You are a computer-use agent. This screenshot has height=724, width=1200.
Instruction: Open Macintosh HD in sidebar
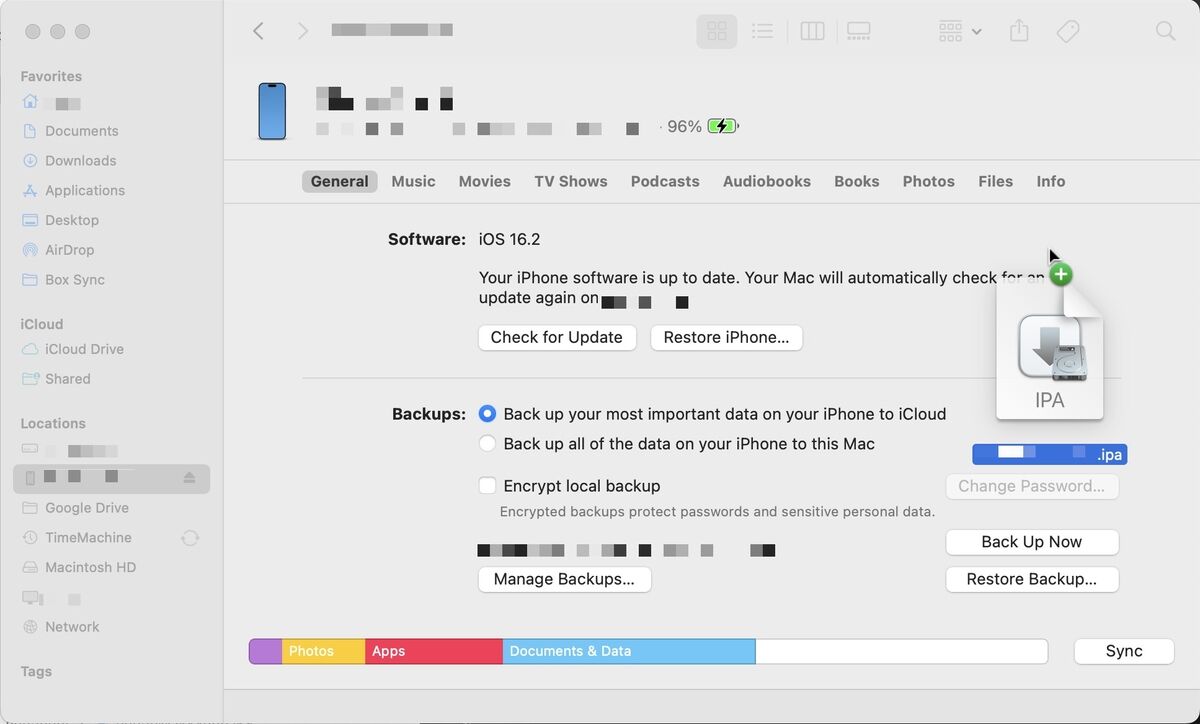click(90, 567)
